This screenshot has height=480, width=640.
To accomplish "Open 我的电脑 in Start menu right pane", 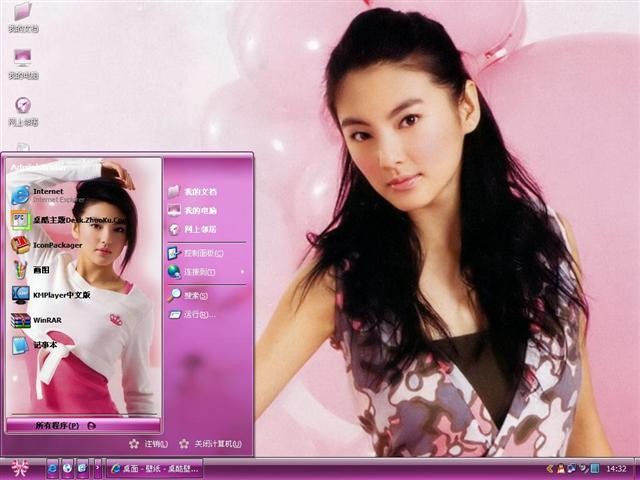I will (x=193, y=210).
